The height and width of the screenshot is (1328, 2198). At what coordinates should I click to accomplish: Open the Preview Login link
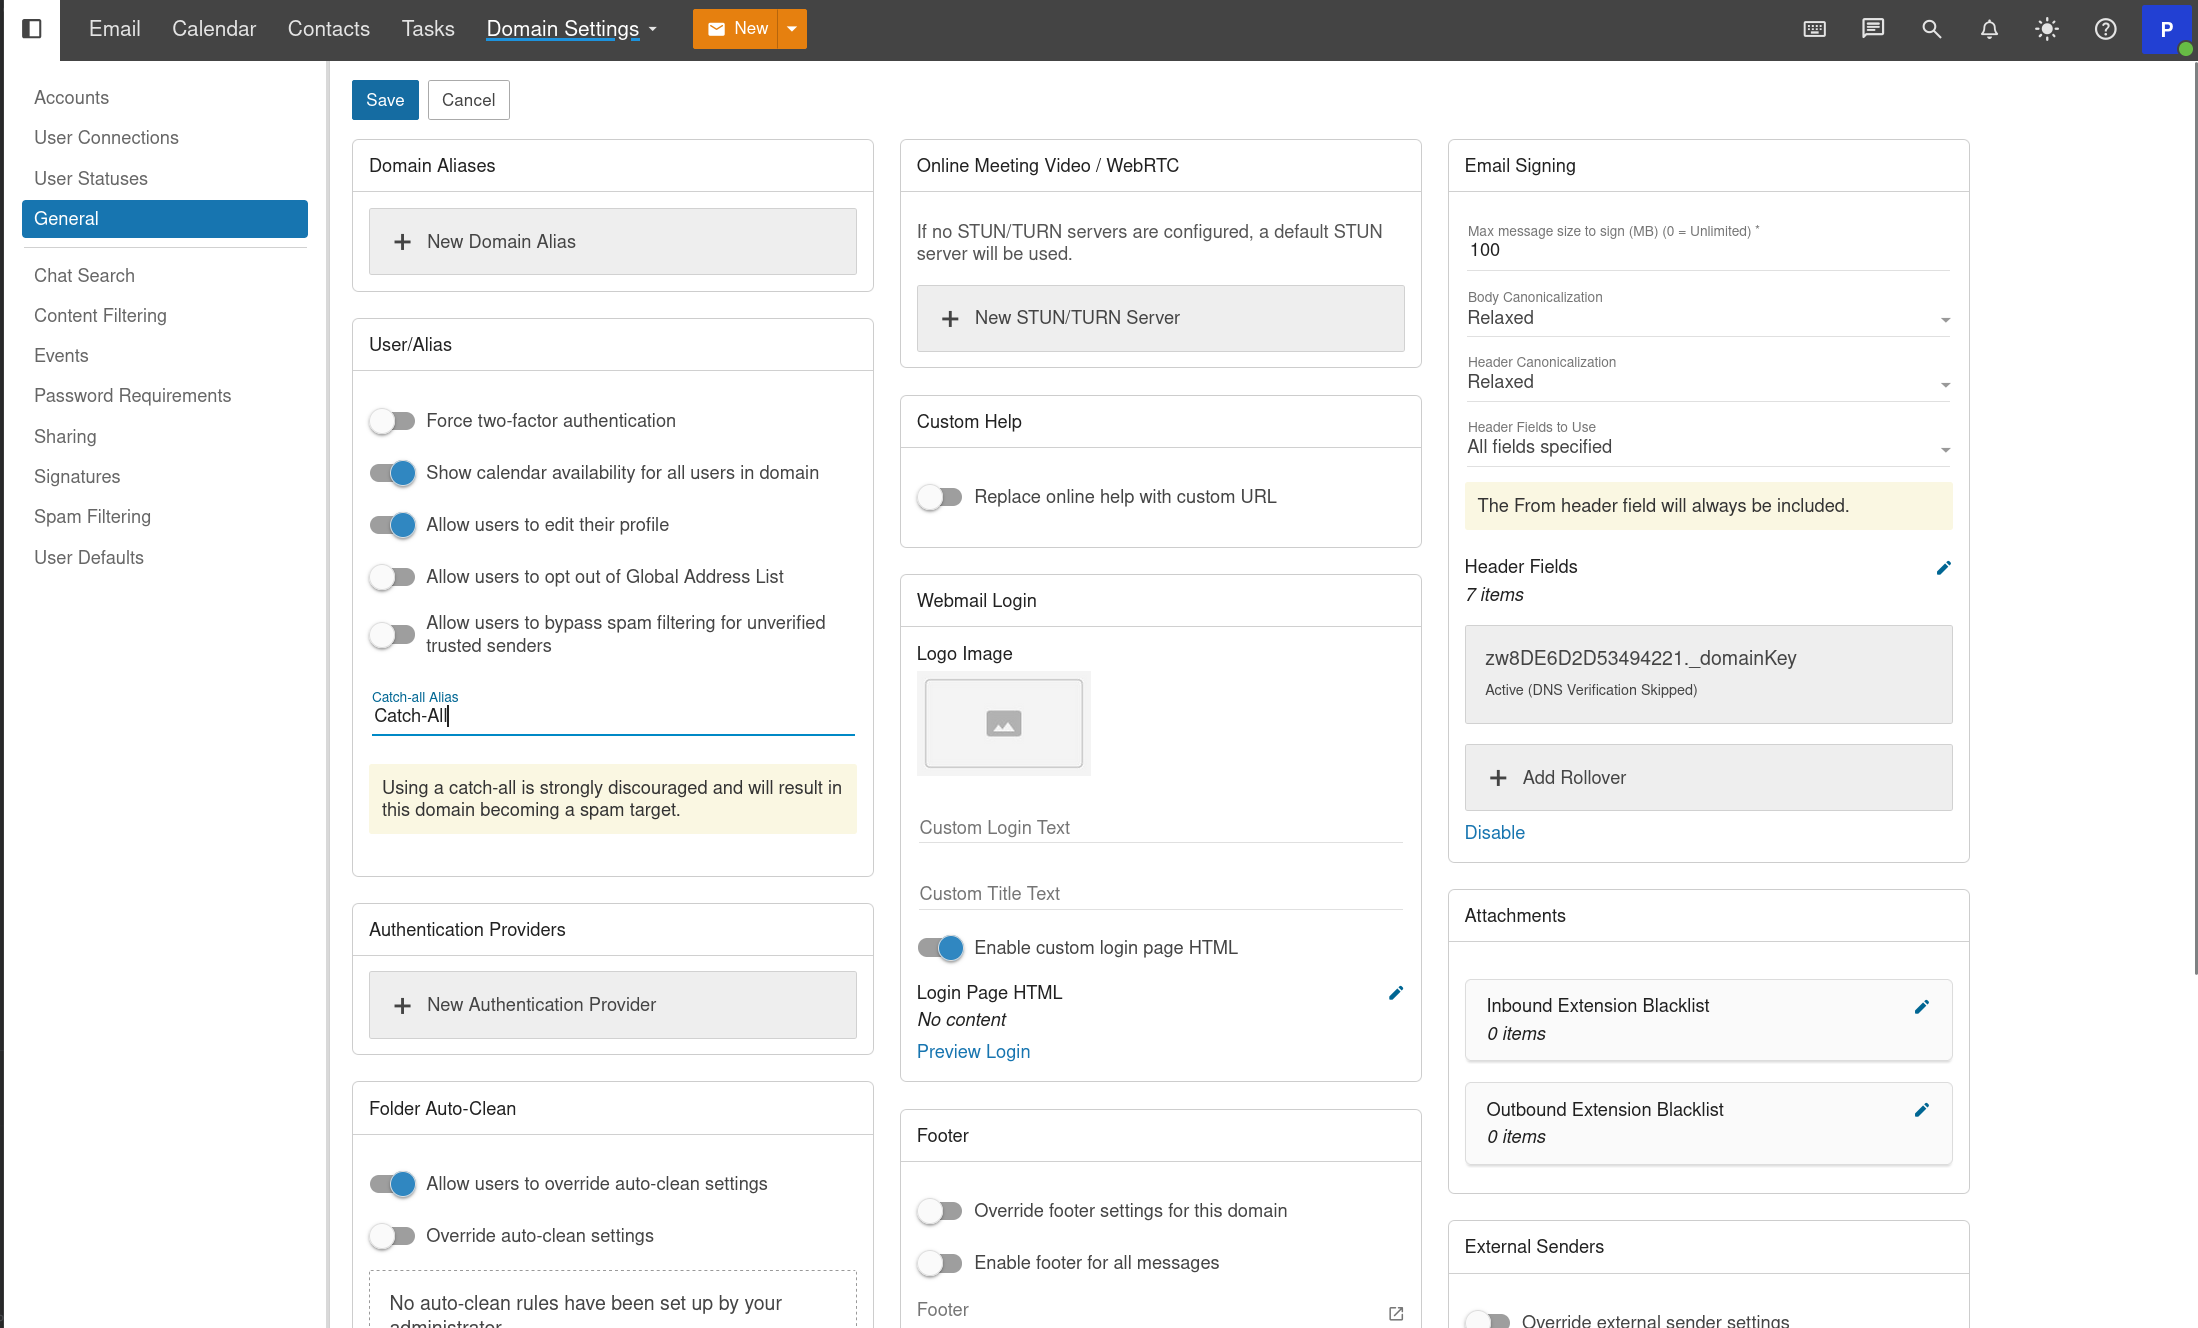tap(973, 1051)
